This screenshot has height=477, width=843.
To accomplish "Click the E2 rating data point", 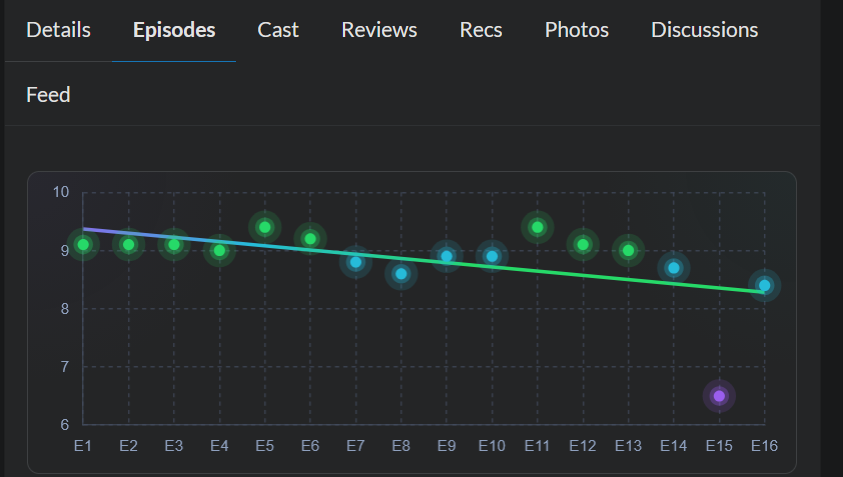I will pos(128,245).
